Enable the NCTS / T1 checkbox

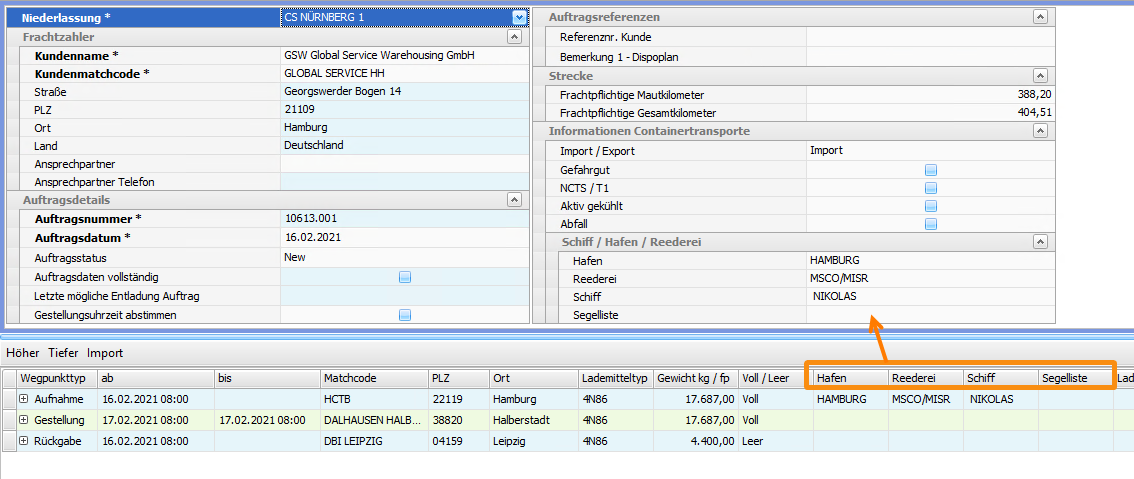point(930,188)
